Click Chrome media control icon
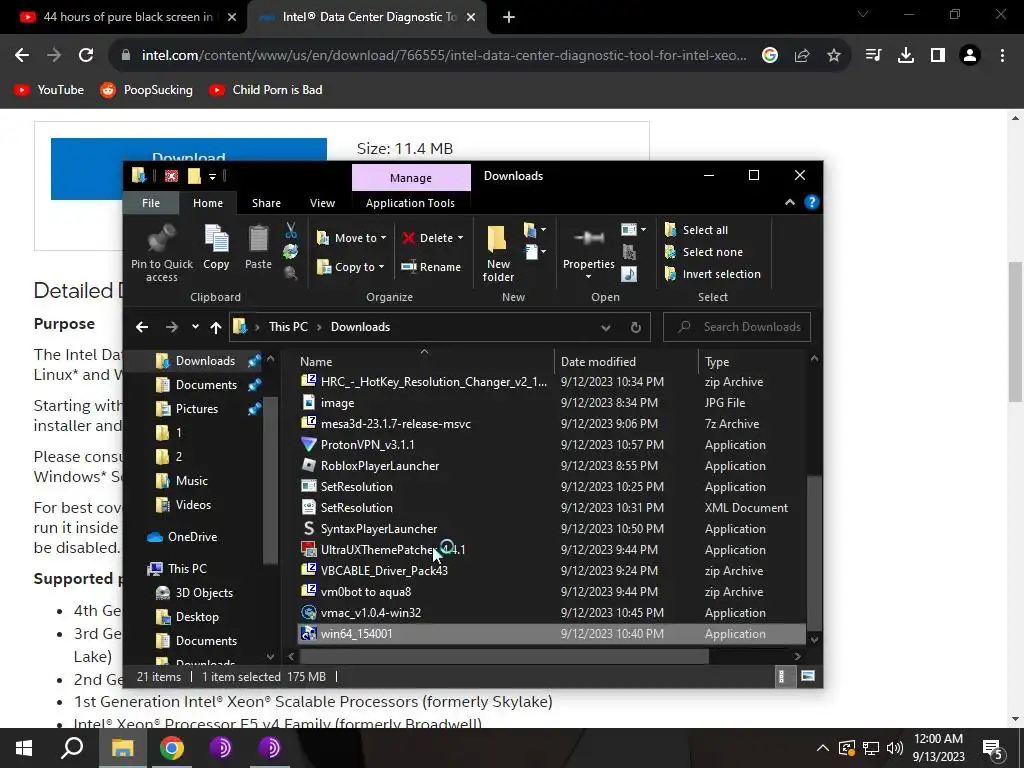The image size is (1024, 768). (x=873, y=56)
